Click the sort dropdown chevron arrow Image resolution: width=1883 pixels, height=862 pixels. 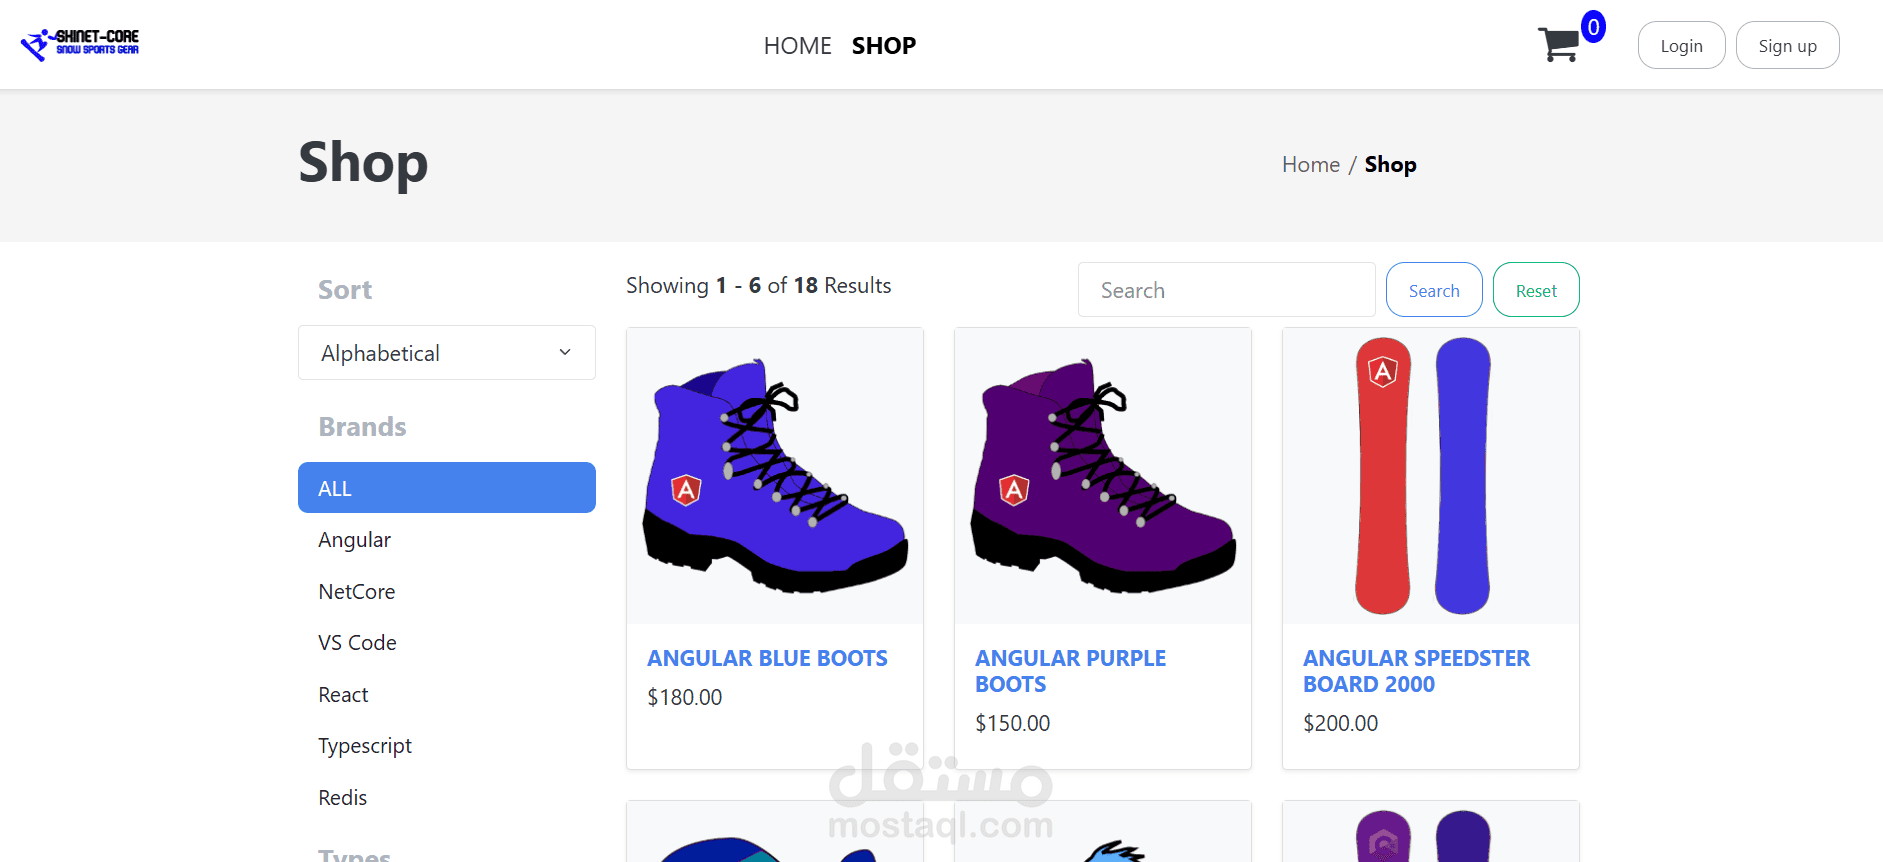point(565,353)
